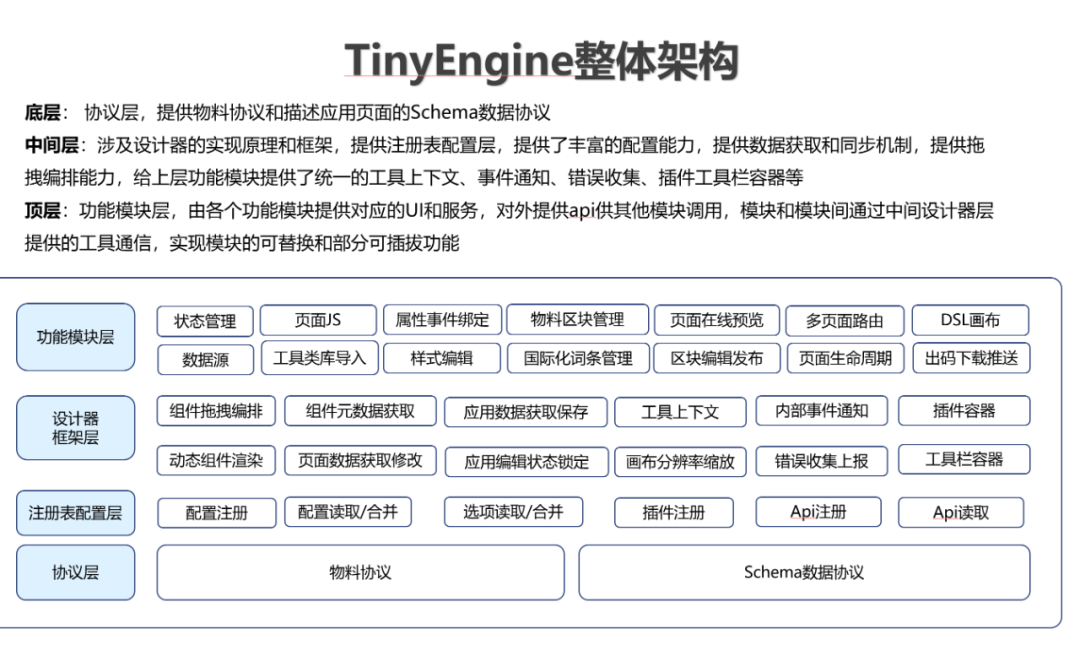
Task: Pick the 画布分辨率缩放 box
Action: 680,462
